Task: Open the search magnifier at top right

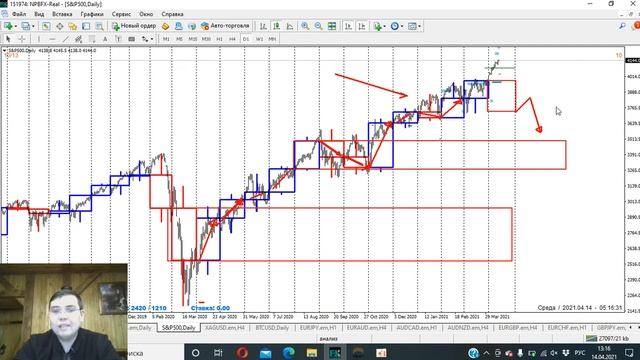Action: [x=622, y=26]
